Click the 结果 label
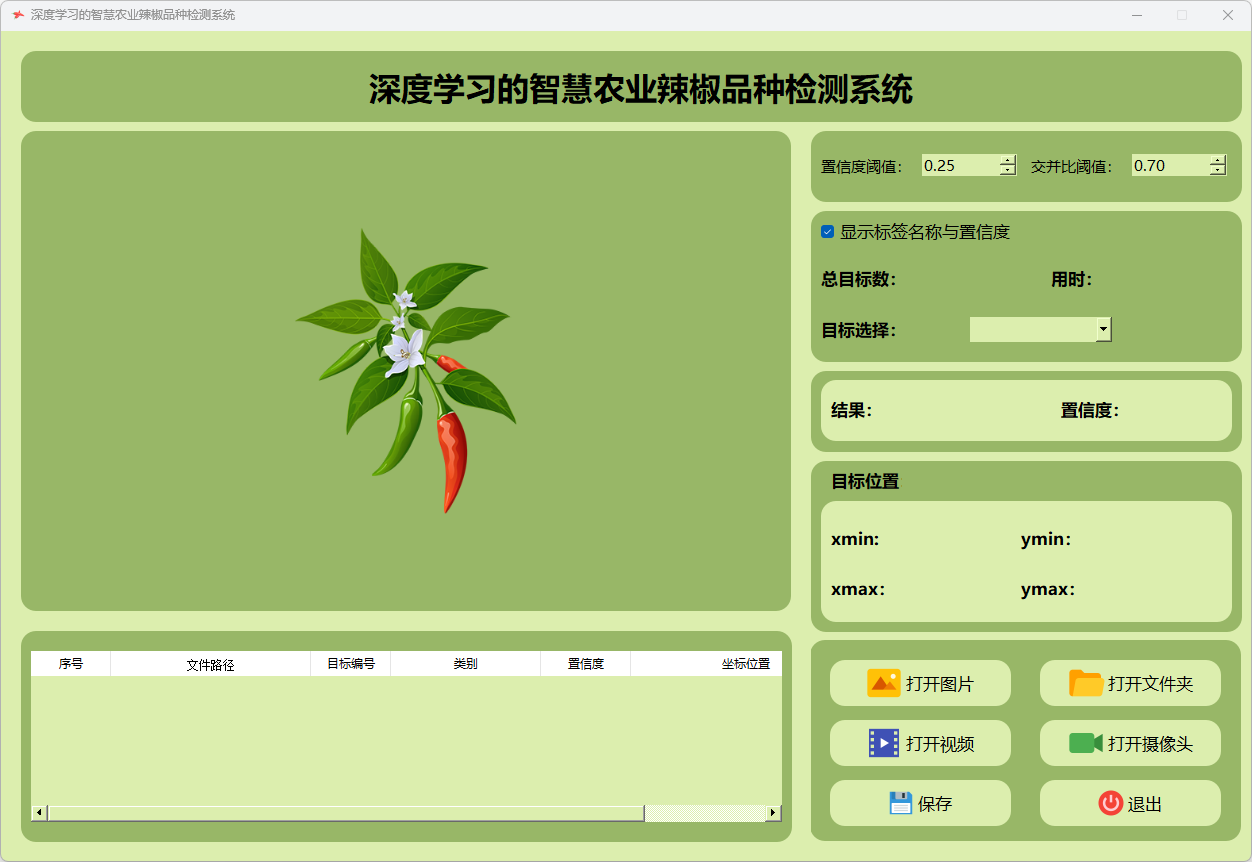The height and width of the screenshot is (862, 1252). [852, 410]
